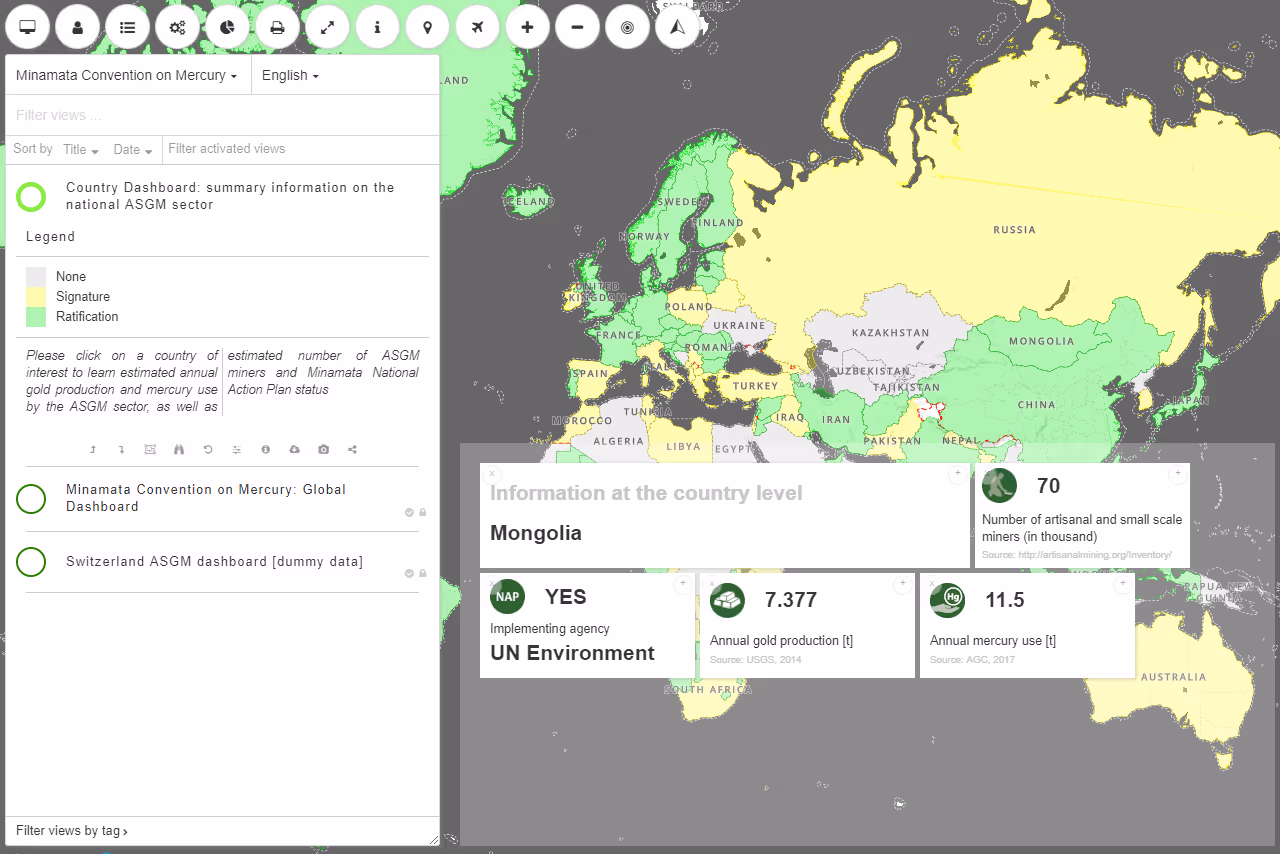Click the info 'i' toolbar button
Viewport: 1280px width, 854px height.
[378, 27]
